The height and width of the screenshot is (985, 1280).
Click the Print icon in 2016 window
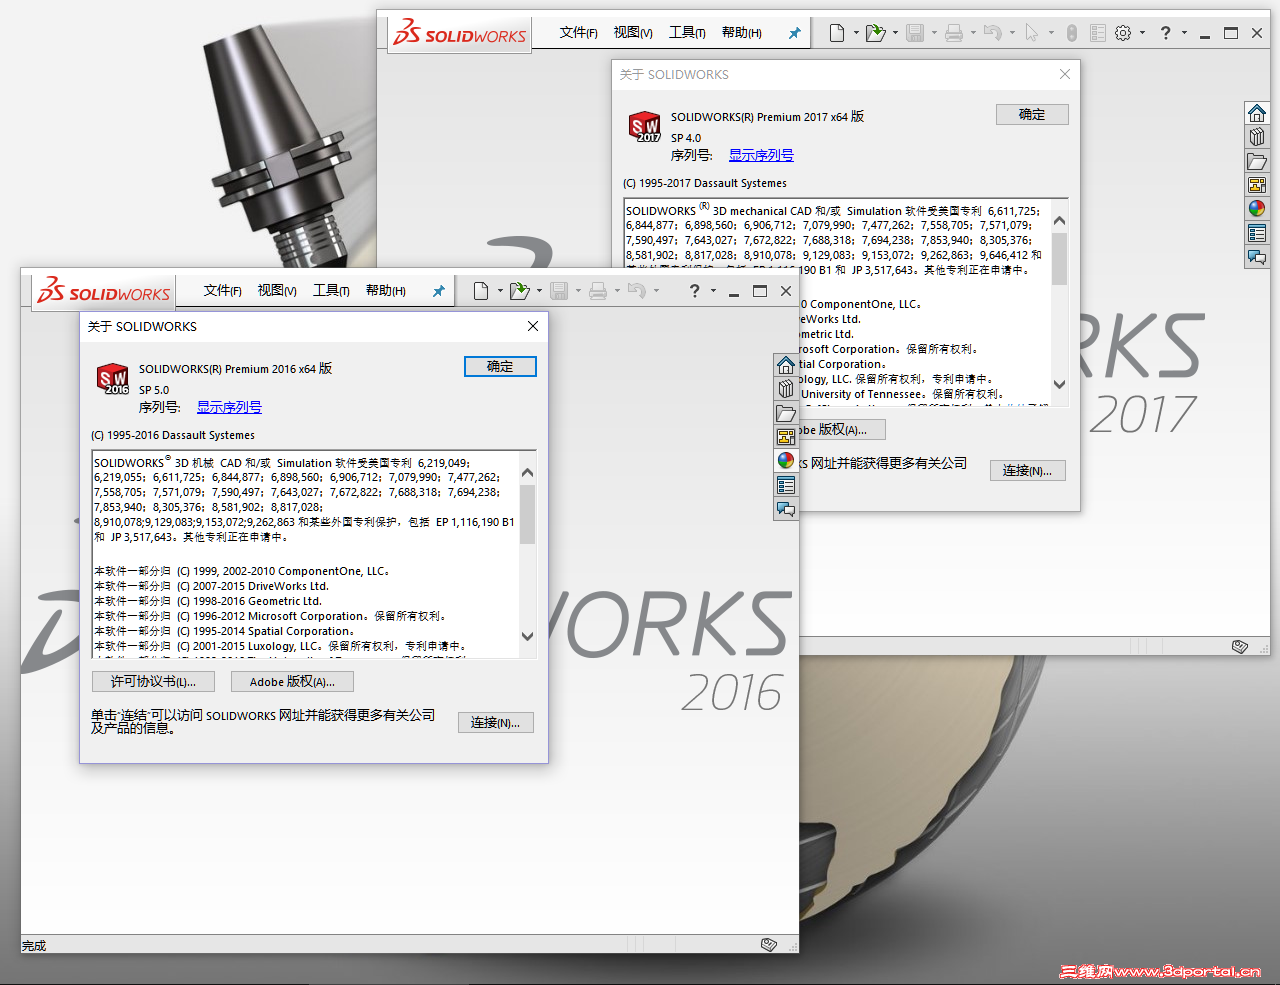pyautogui.click(x=598, y=291)
